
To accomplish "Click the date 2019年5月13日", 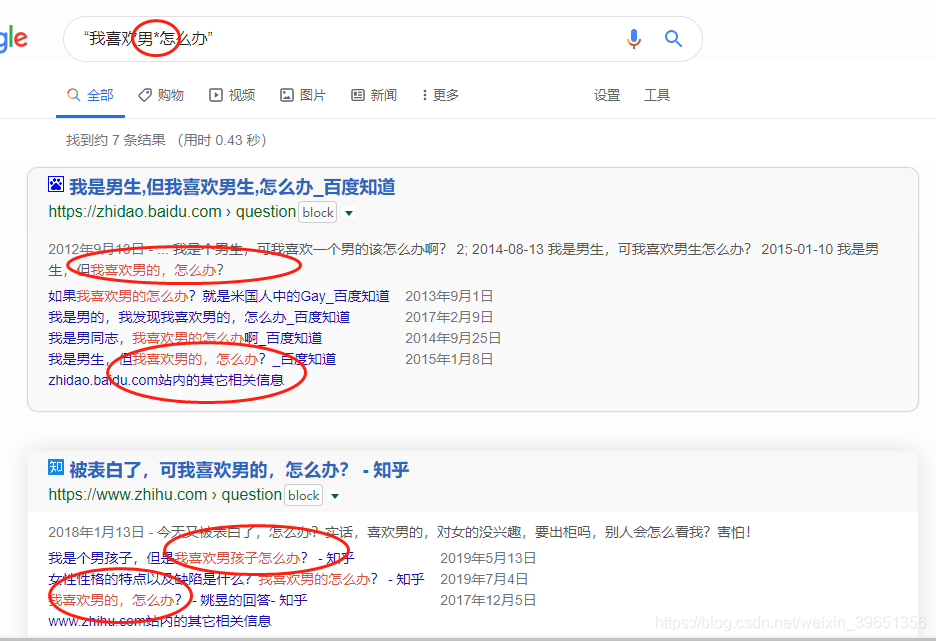I will pos(488,558).
